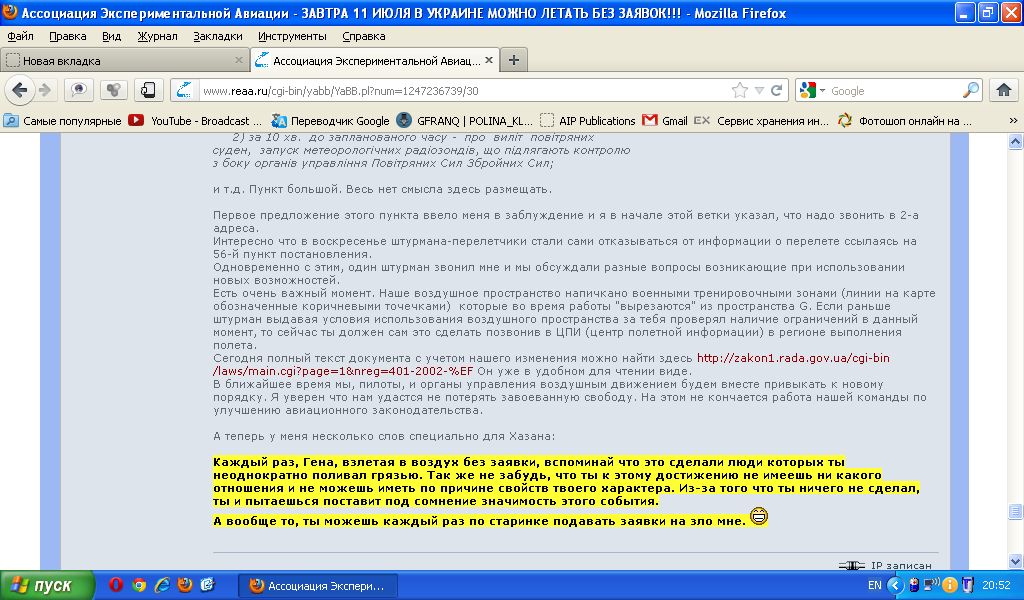This screenshot has width=1024, height=600.
Task: Click the Windows 'пуск' Start button
Action: point(47,585)
